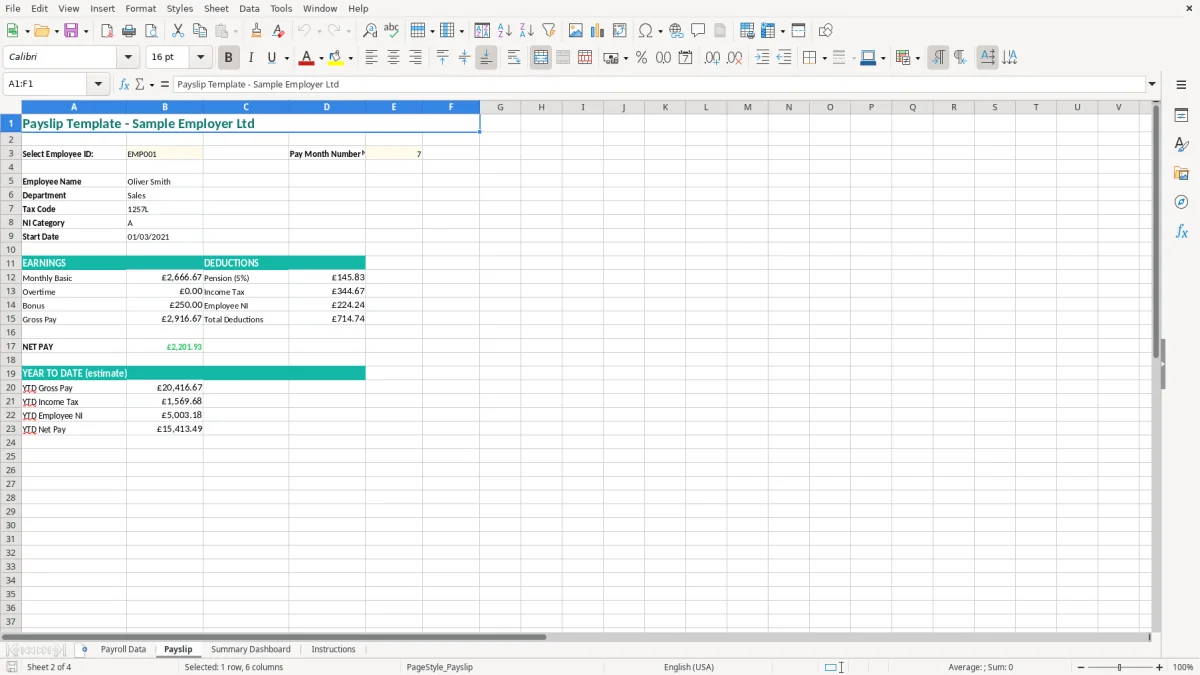Expand background color dropdown arrow

tap(350, 58)
